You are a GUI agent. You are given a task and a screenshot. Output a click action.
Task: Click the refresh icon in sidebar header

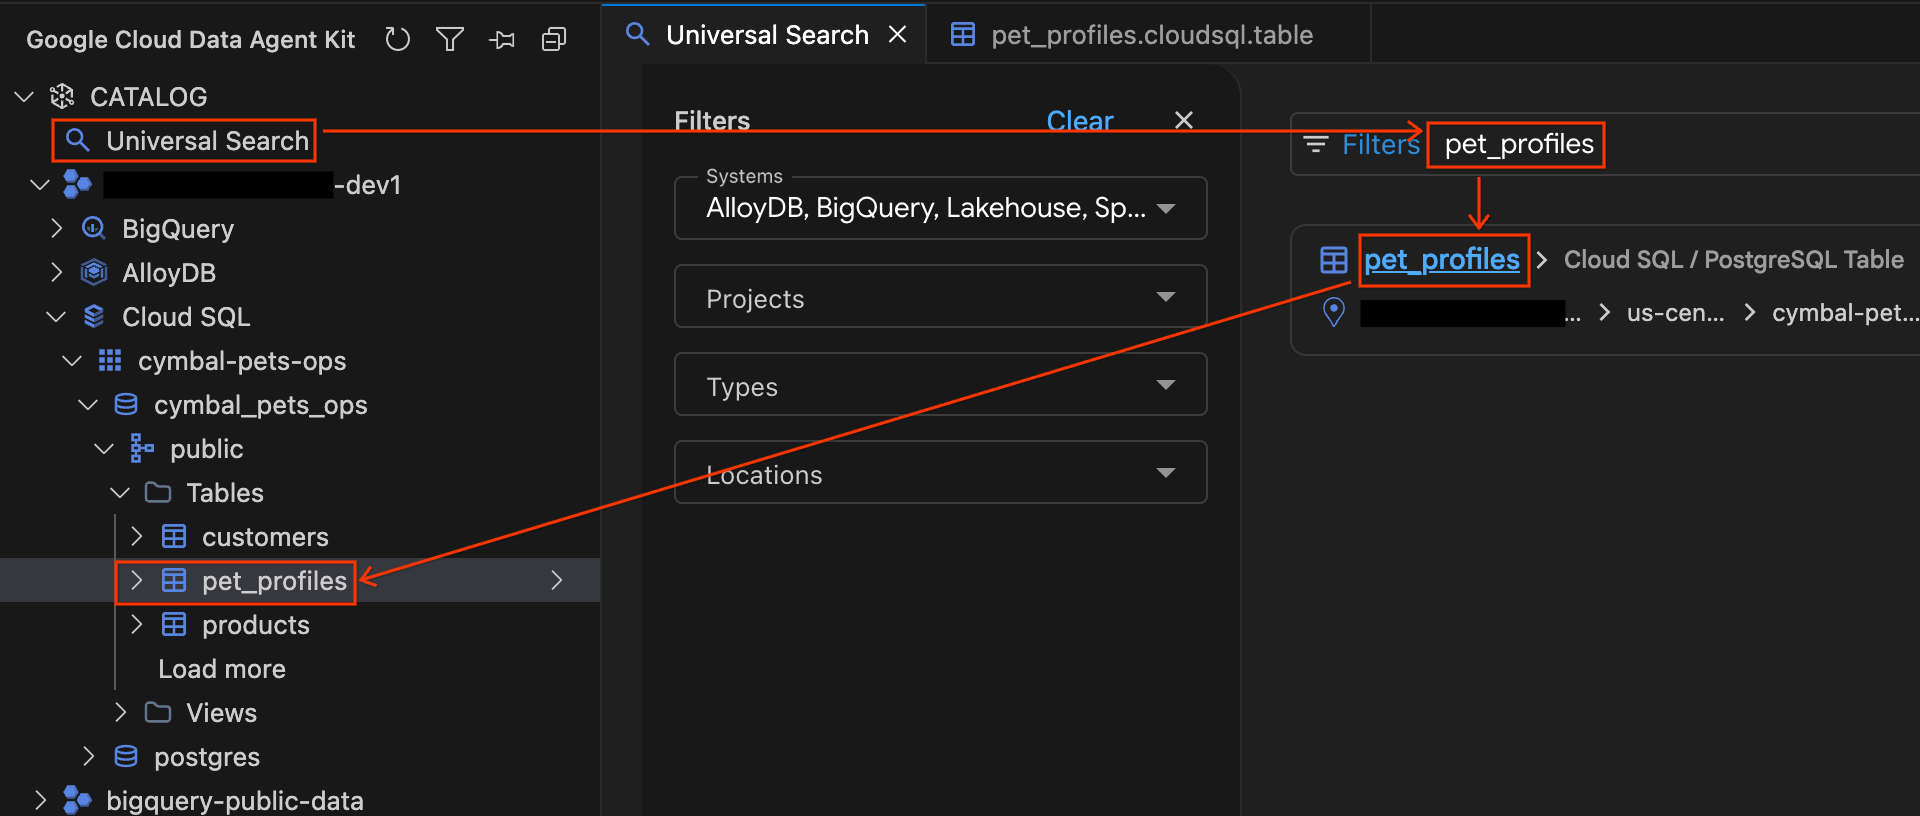point(398,39)
